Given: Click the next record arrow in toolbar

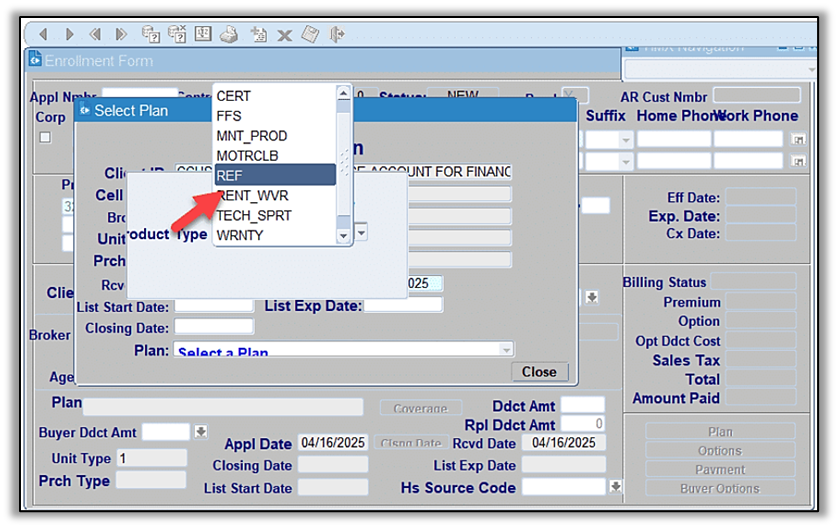Looking at the screenshot, I should pyautogui.click(x=68, y=34).
